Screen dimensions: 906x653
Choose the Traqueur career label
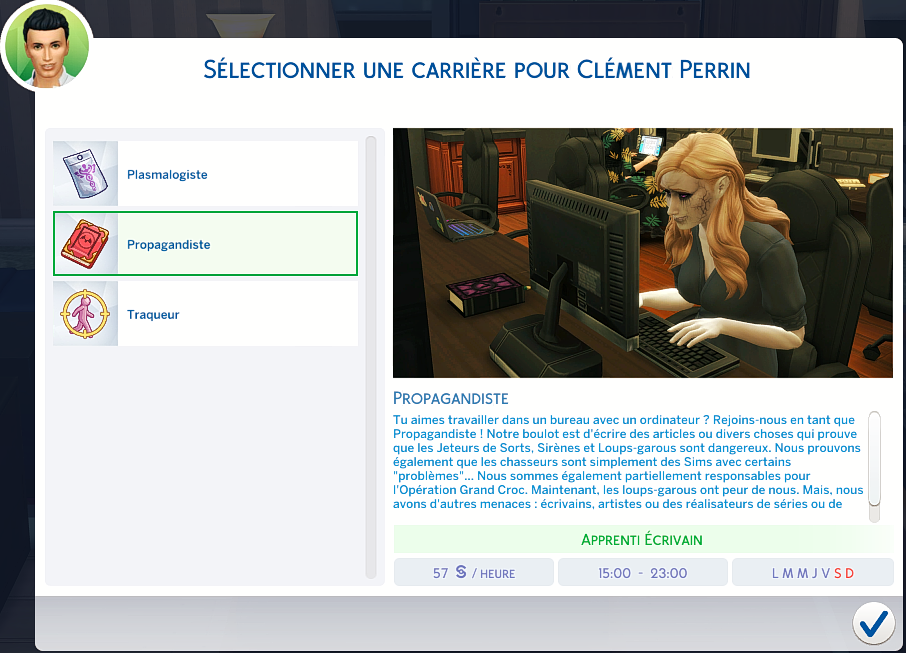click(153, 314)
